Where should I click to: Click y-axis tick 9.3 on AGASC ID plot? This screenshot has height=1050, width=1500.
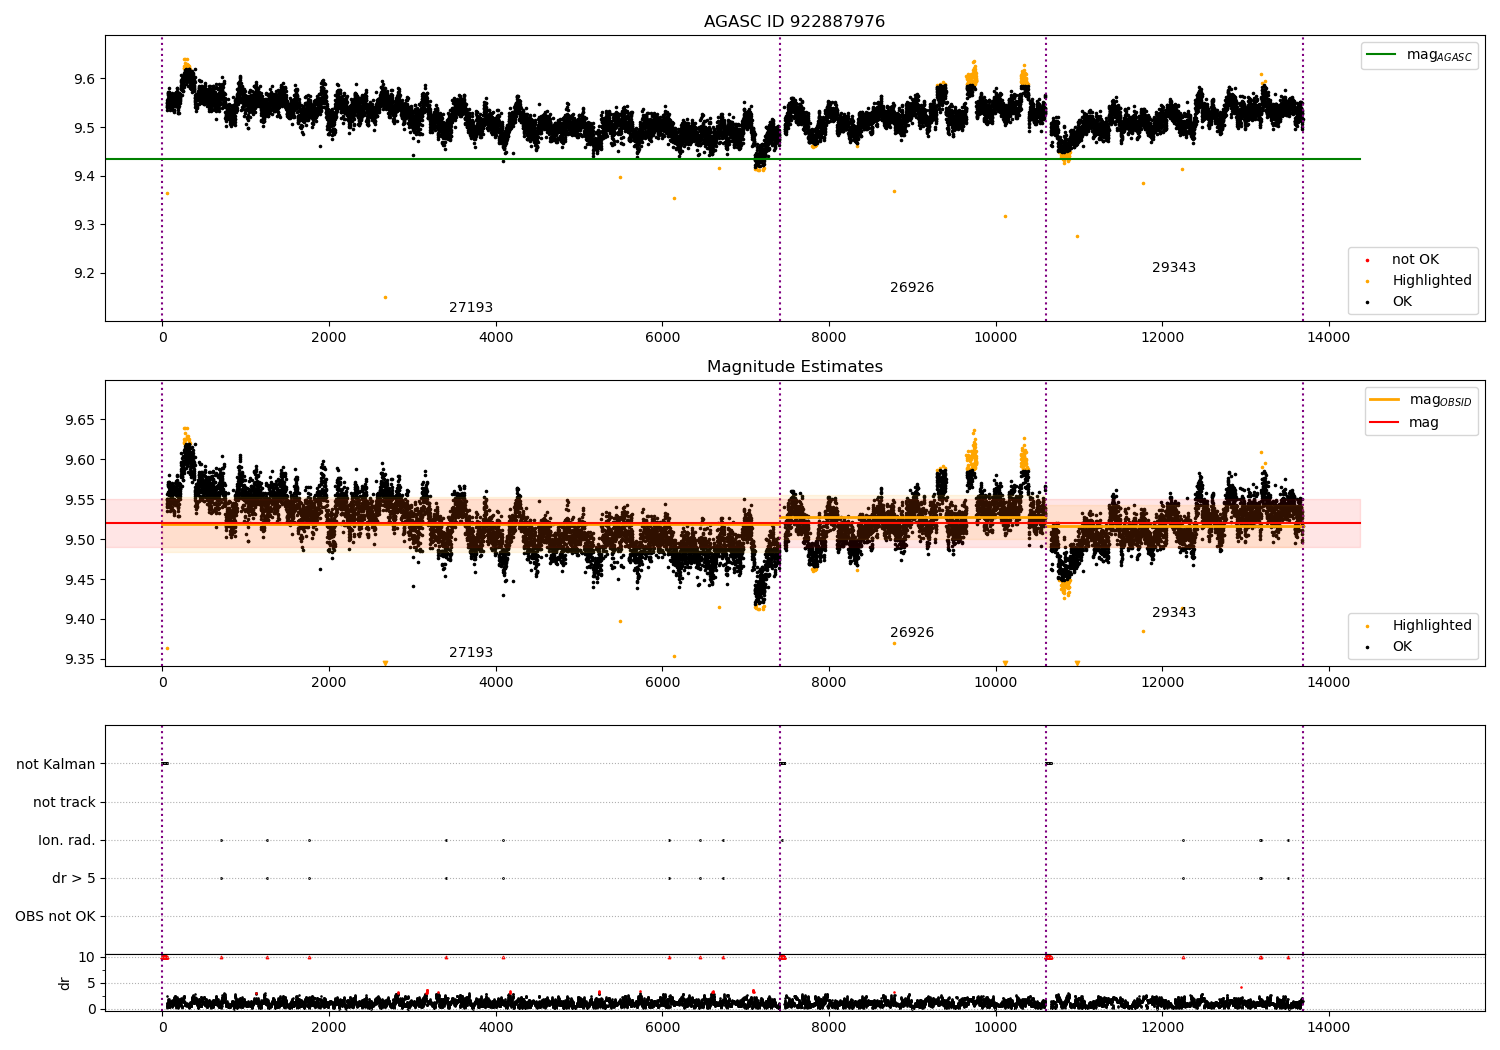coord(84,225)
